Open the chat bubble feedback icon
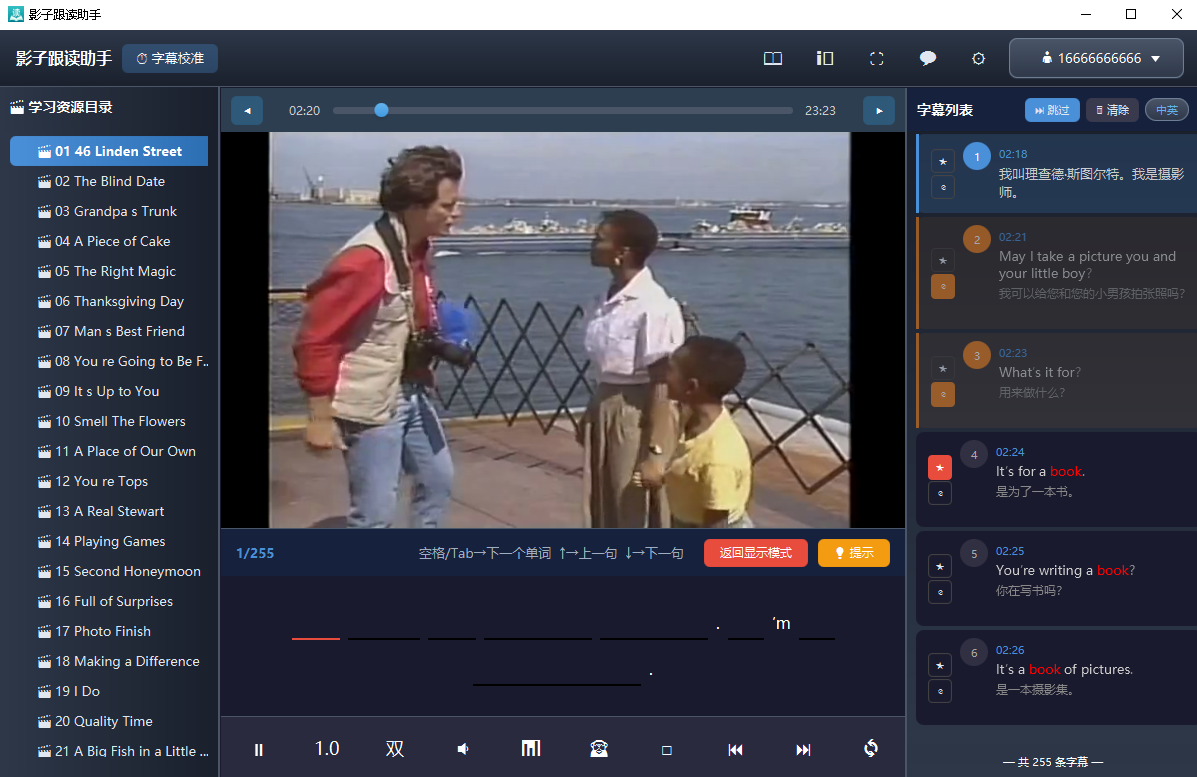 928,59
